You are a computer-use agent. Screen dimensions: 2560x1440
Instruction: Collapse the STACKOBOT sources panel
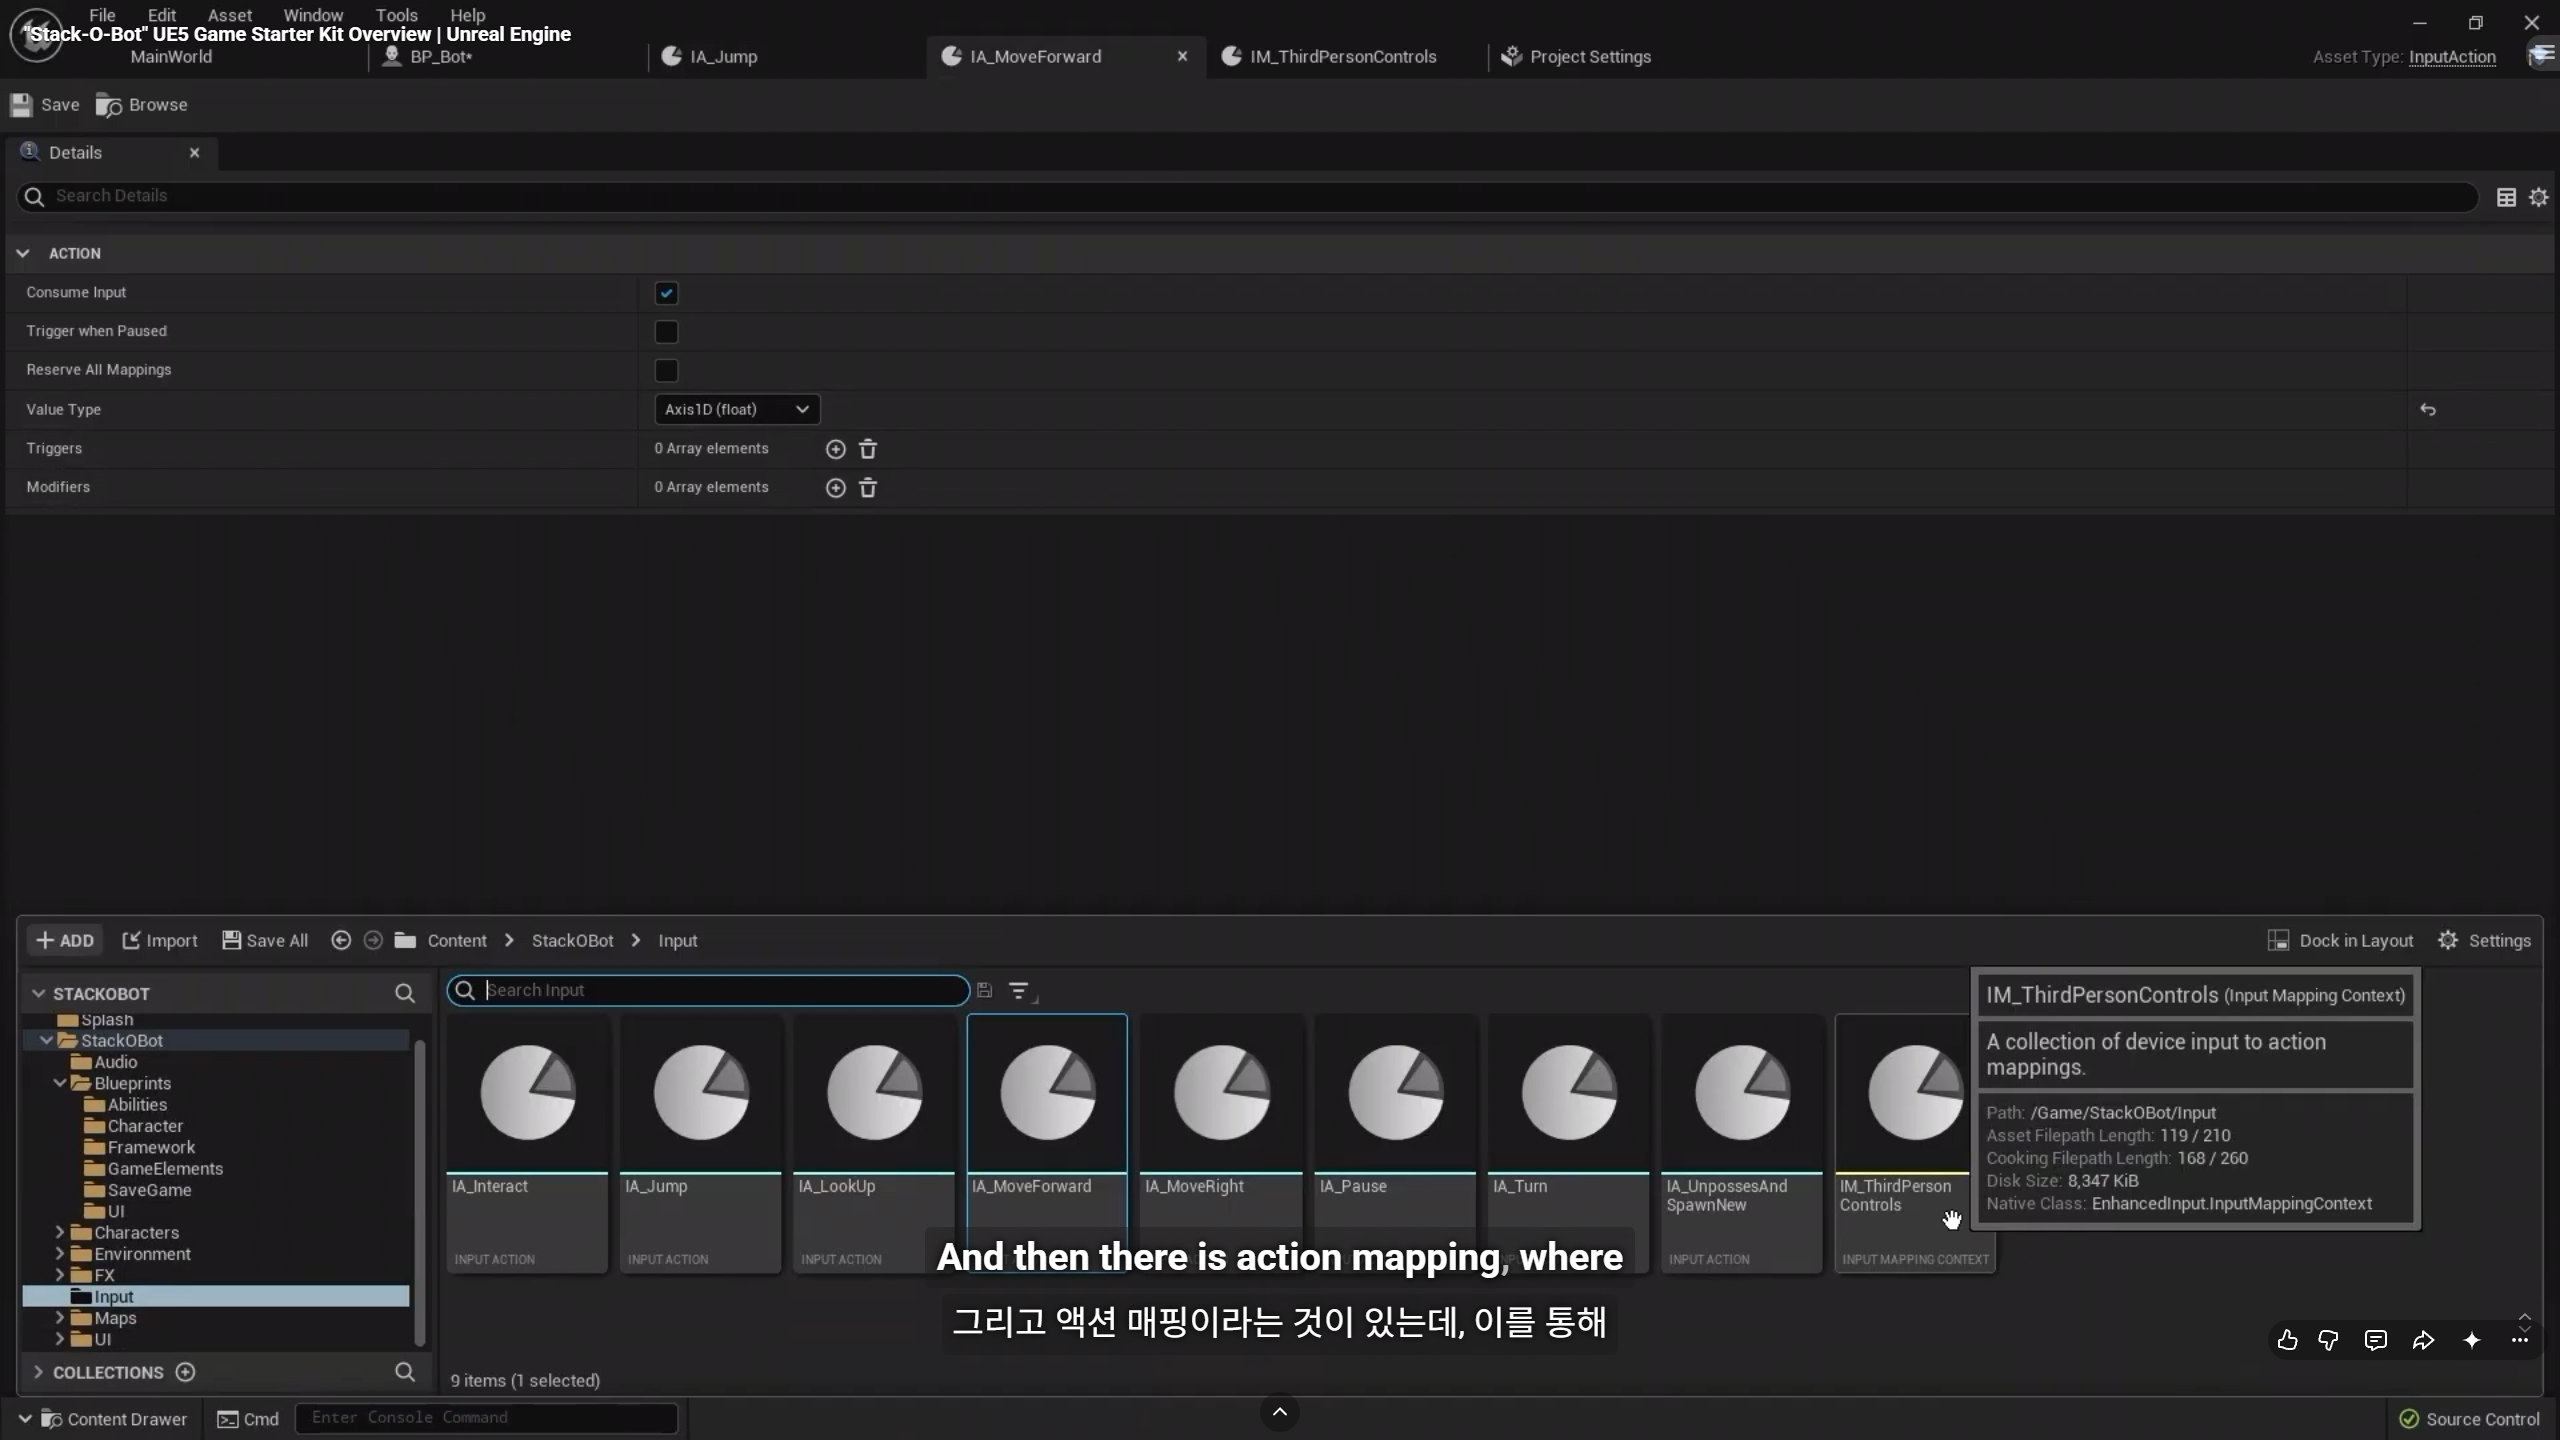[x=39, y=993]
